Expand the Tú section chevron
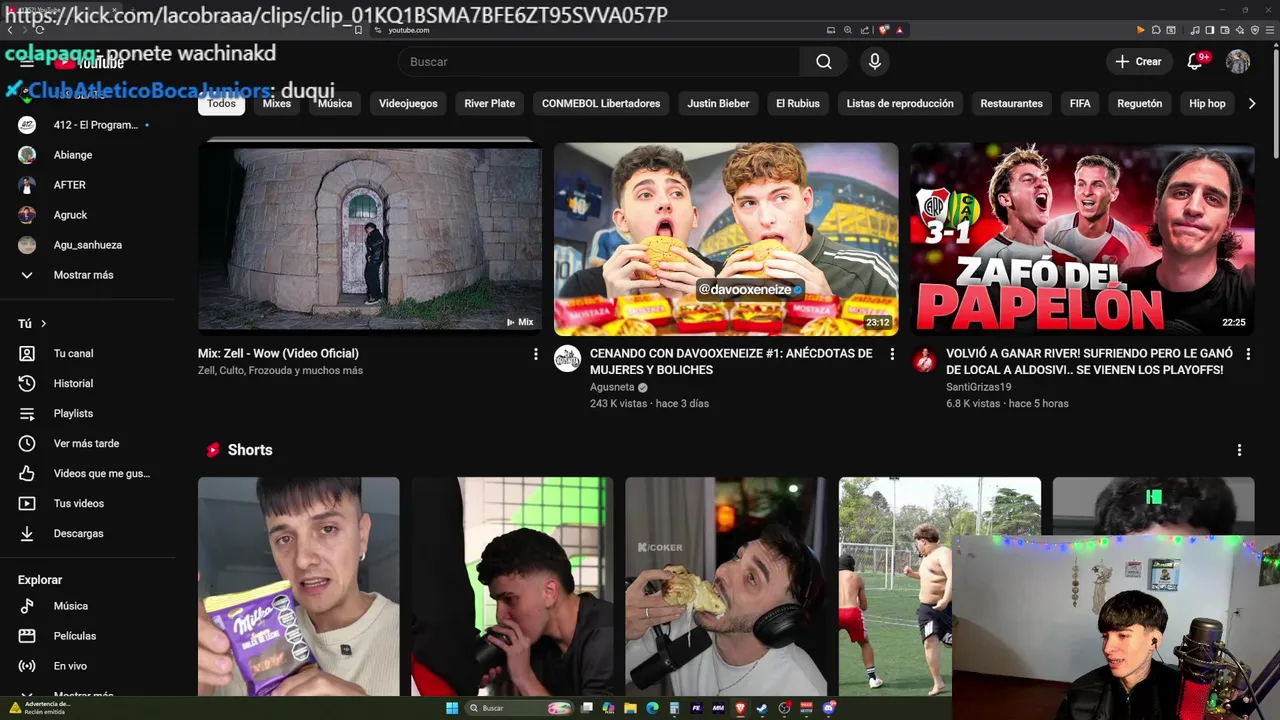This screenshot has width=1280, height=720. click(x=43, y=323)
